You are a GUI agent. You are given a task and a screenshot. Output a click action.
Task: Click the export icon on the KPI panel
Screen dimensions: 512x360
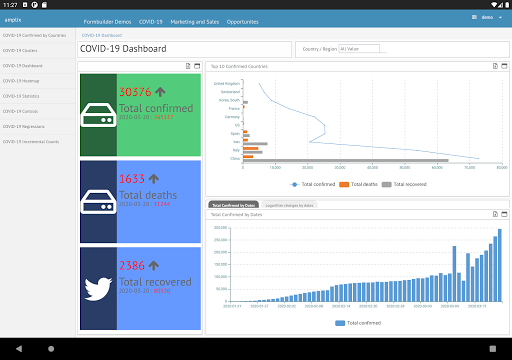tap(188, 66)
